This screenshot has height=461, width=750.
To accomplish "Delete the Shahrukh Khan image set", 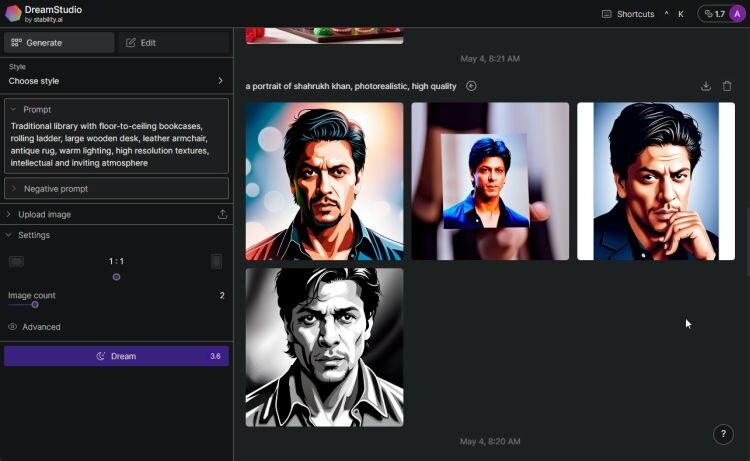I will tap(727, 86).
